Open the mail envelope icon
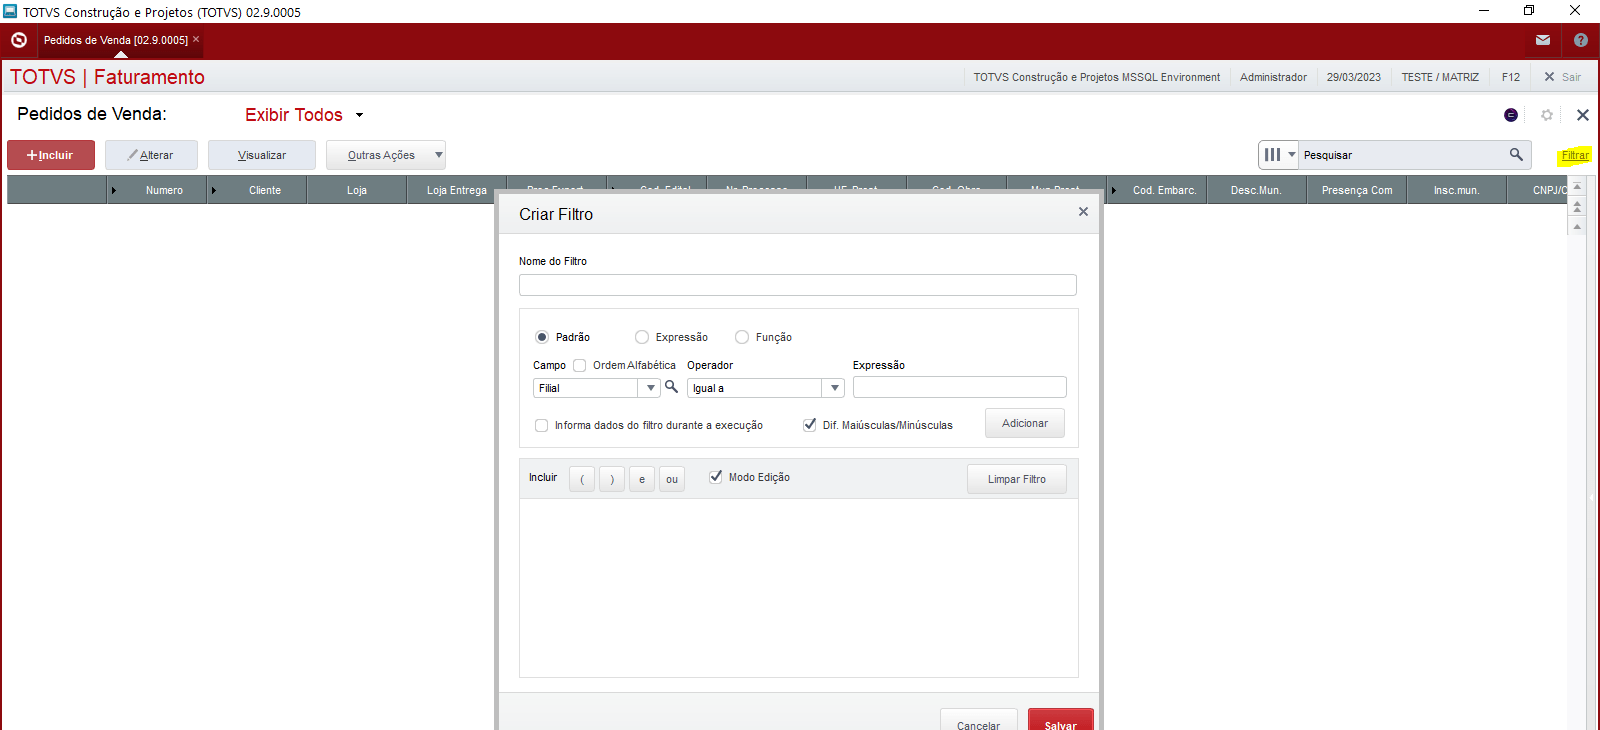The width and height of the screenshot is (1600, 730). pyautogui.click(x=1543, y=40)
